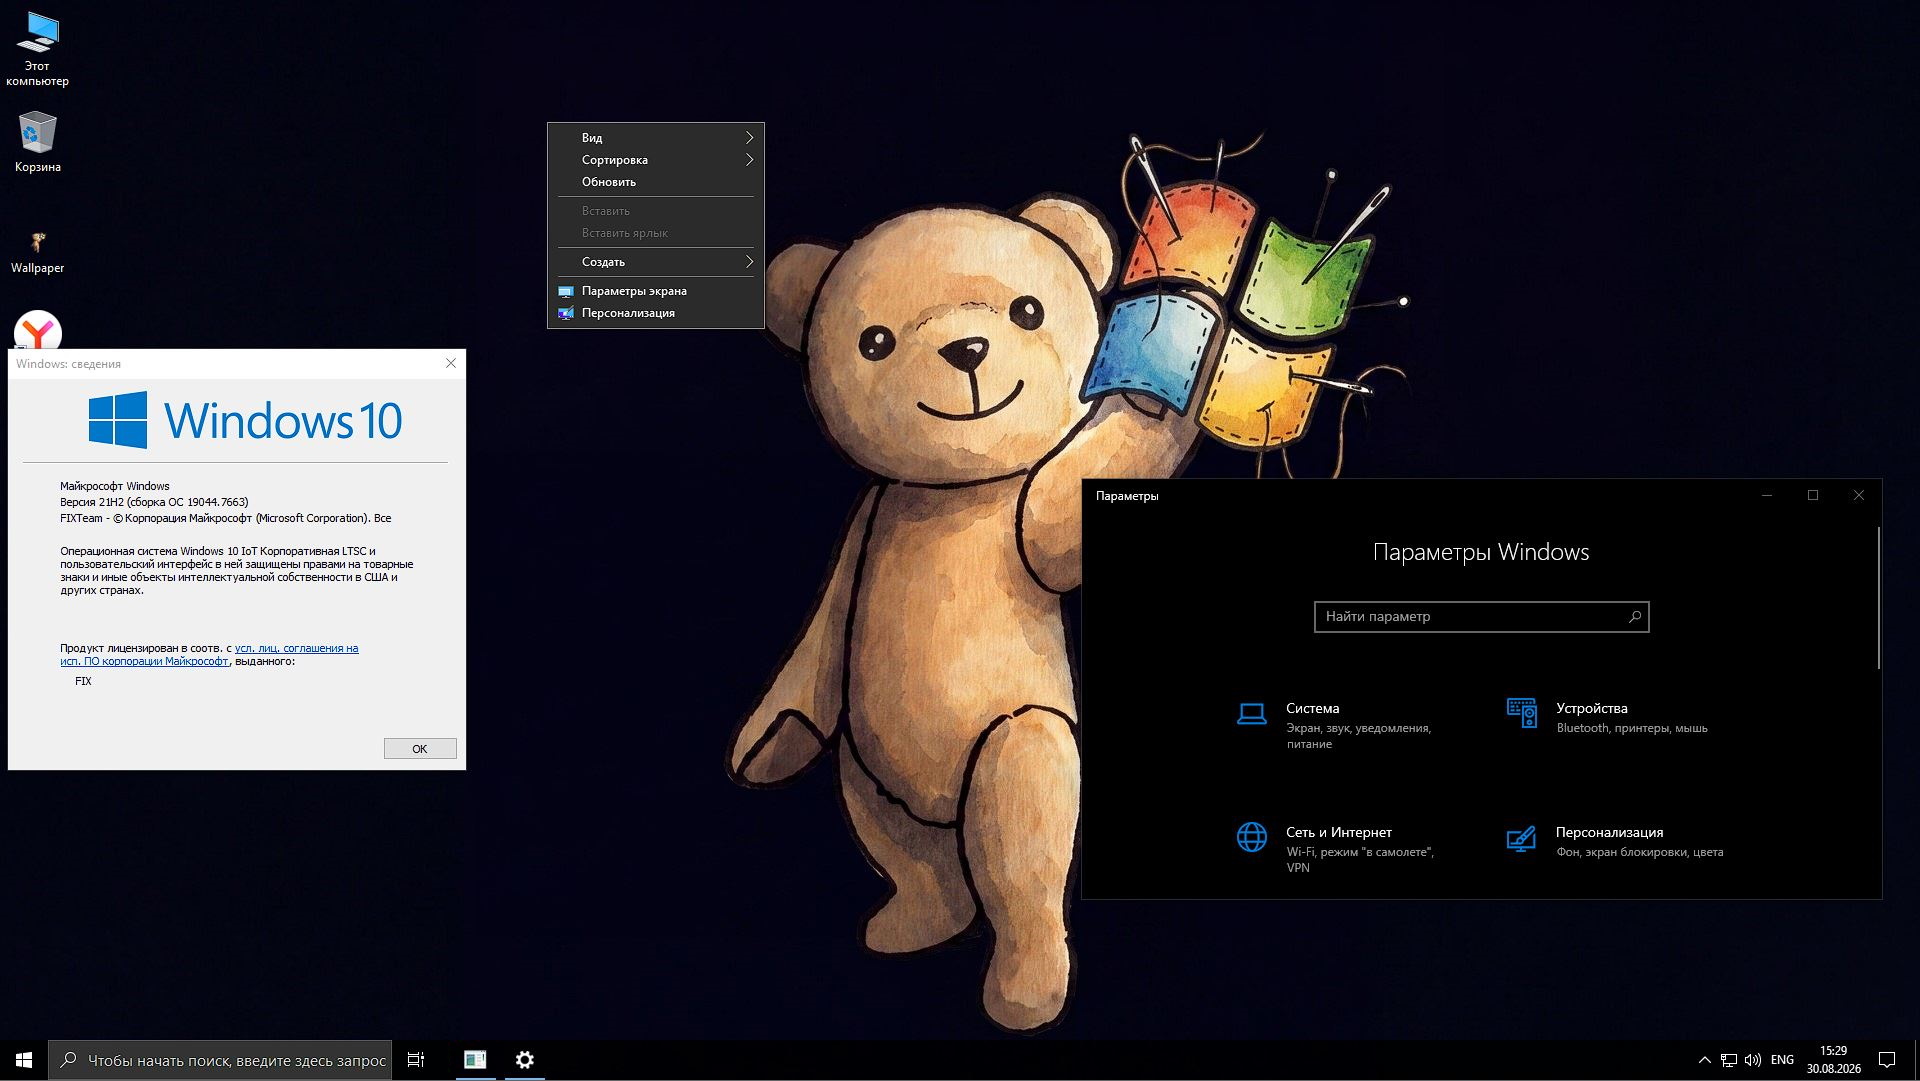Open the taskbar clock and date
1920x1081 pixels.
tap(1833, 1060)
